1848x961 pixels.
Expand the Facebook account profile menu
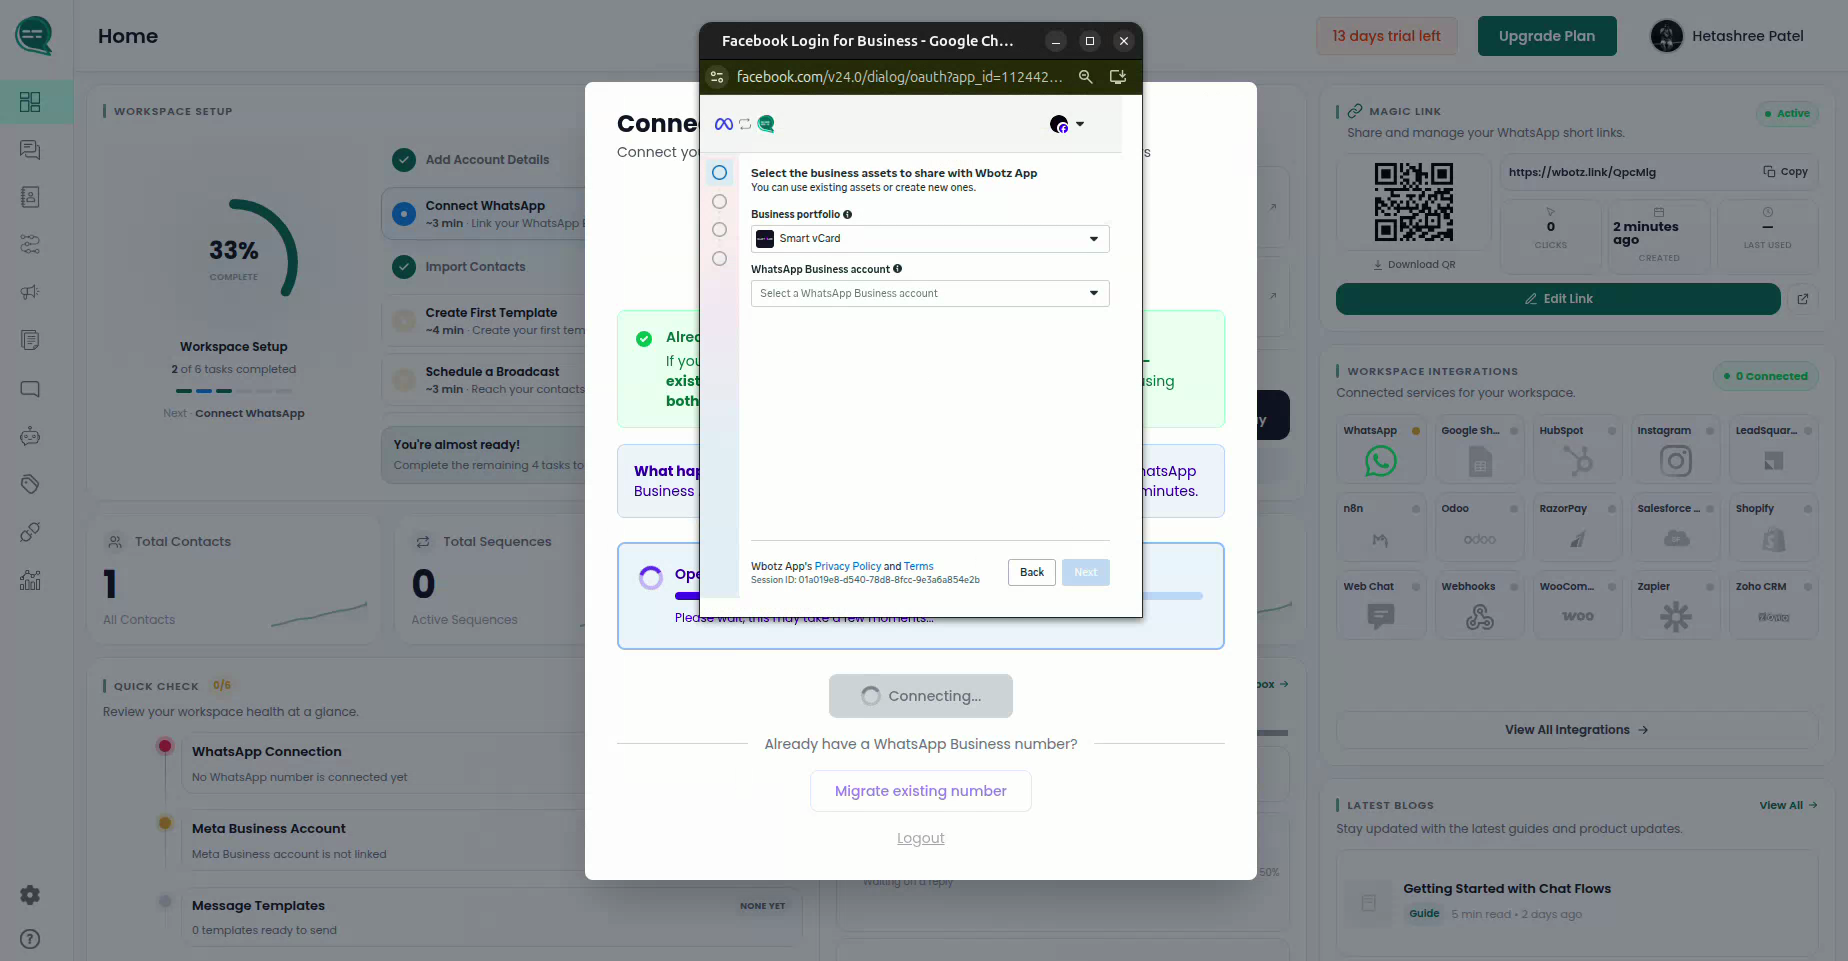(1067, 124)
